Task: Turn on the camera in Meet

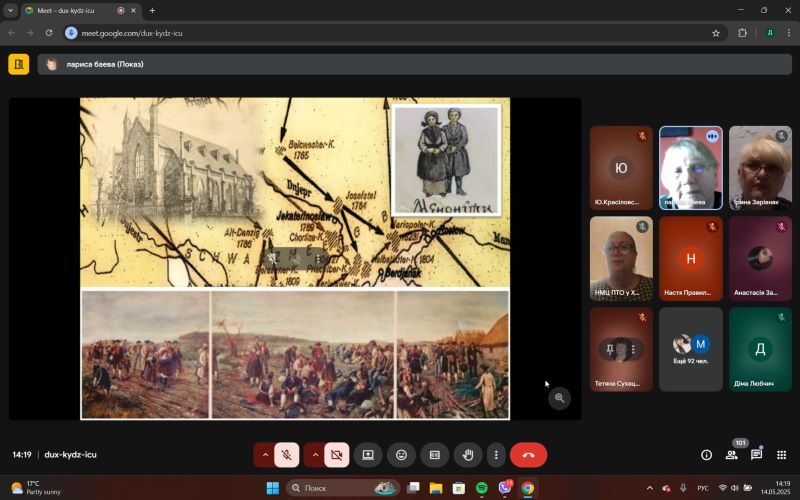Action: (337, 455)
